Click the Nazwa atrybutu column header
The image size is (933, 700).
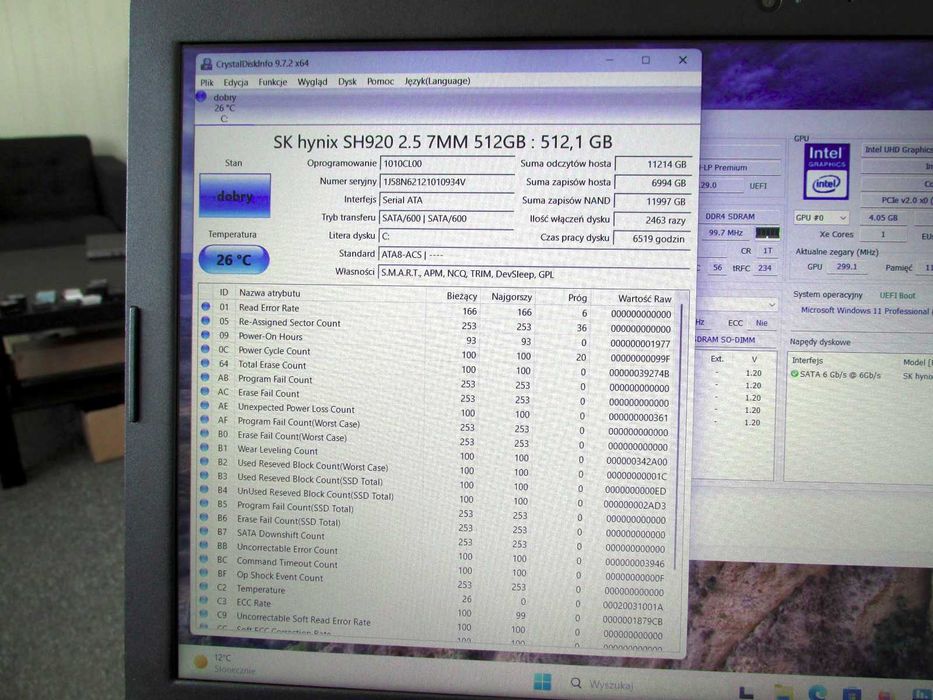(270, 293)
